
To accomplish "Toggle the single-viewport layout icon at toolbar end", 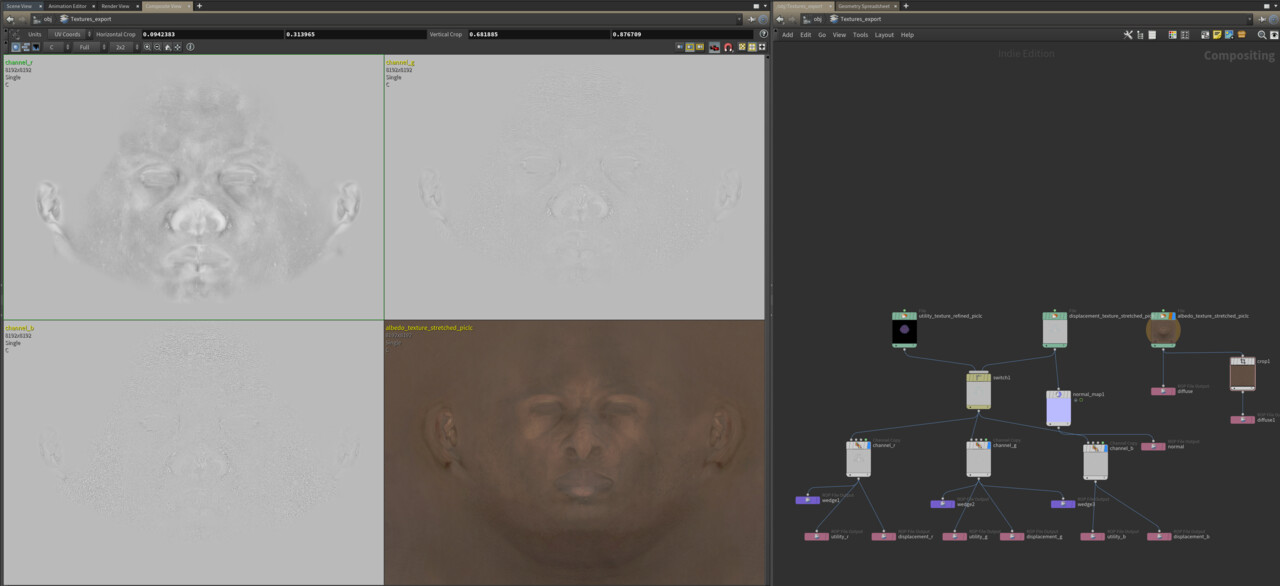I will pos(762,47).
